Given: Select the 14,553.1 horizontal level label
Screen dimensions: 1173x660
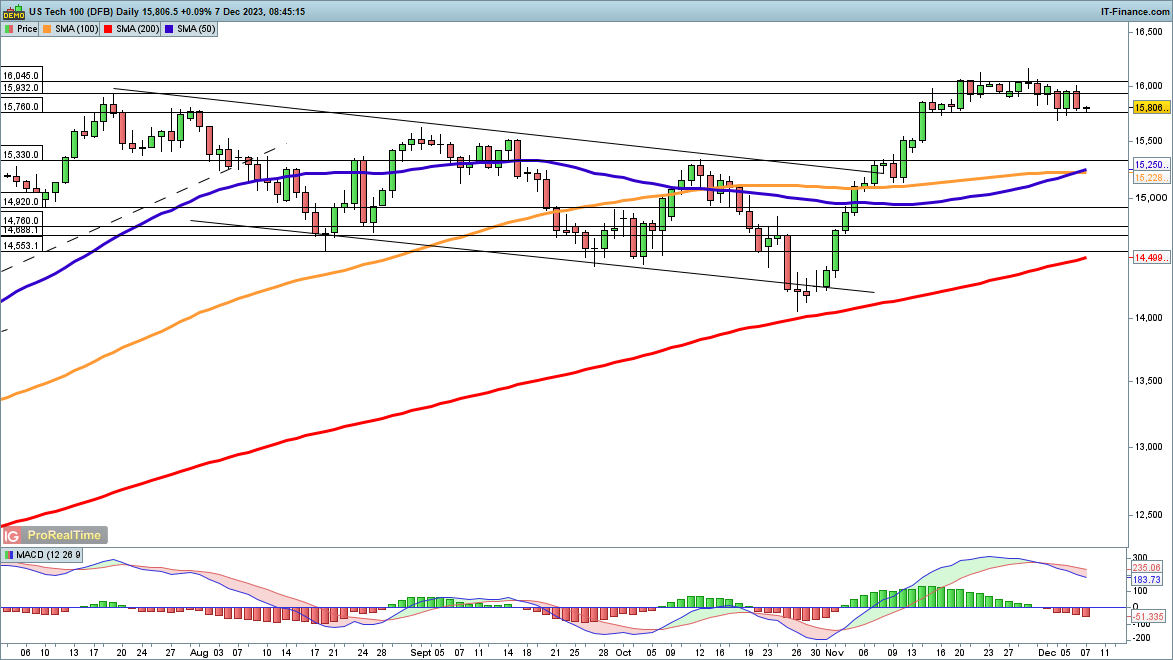Looking at the screenshot, I should click(21, 245).
